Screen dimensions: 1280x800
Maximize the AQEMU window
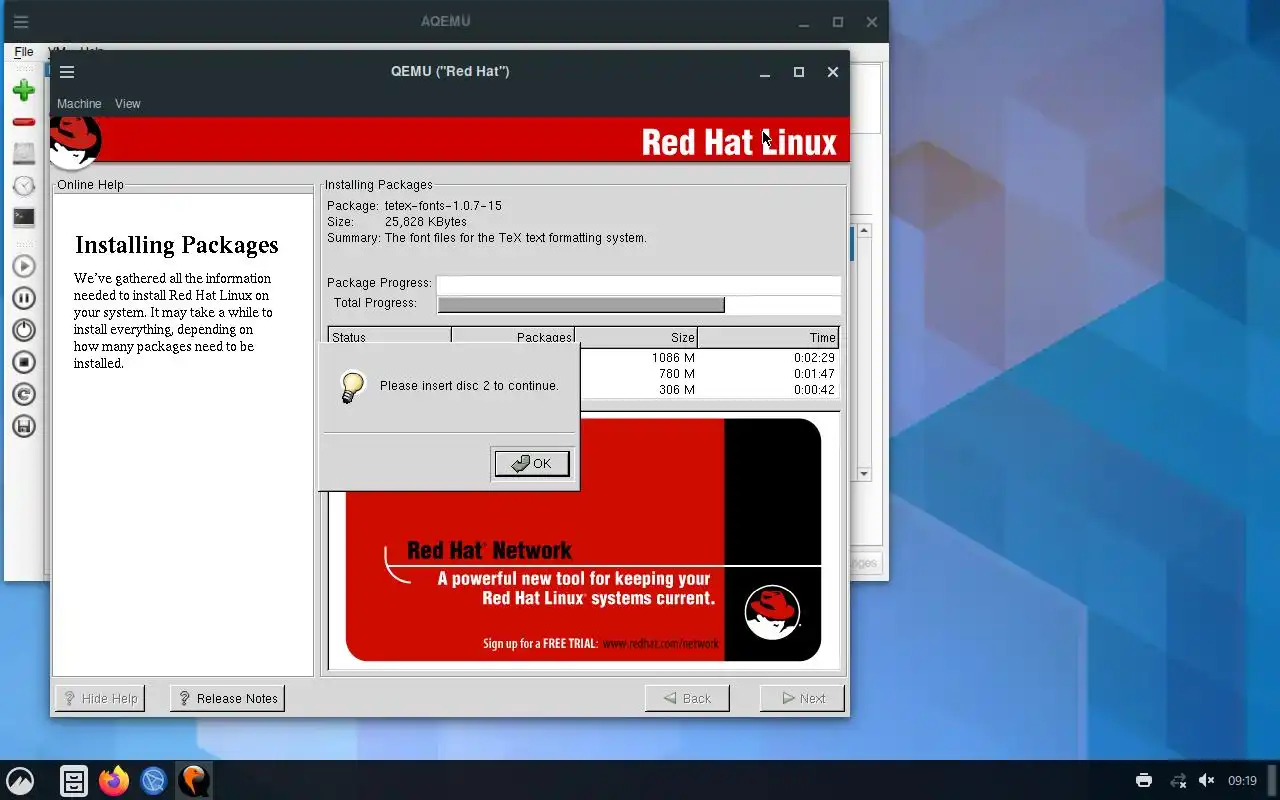(838, 22)
